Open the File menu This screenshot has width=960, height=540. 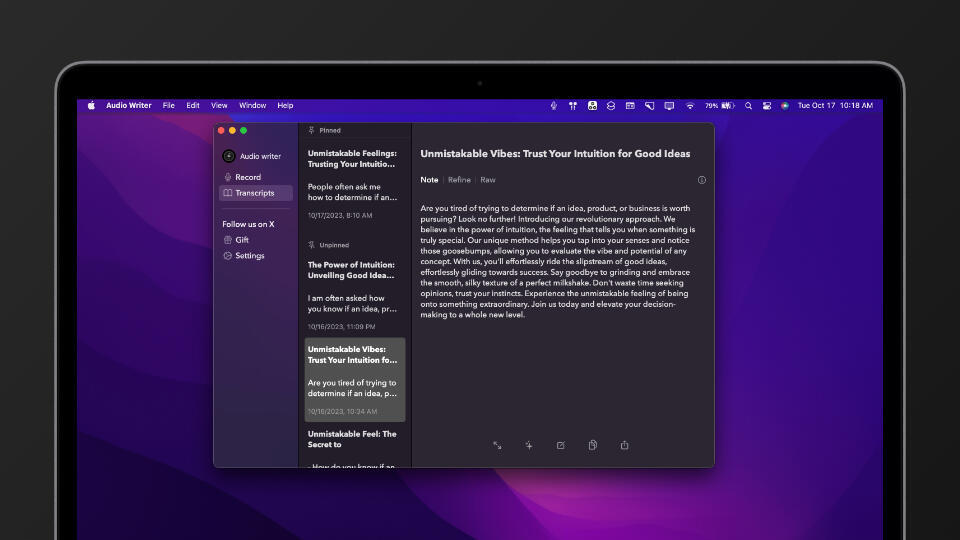(x=169, y=105)
